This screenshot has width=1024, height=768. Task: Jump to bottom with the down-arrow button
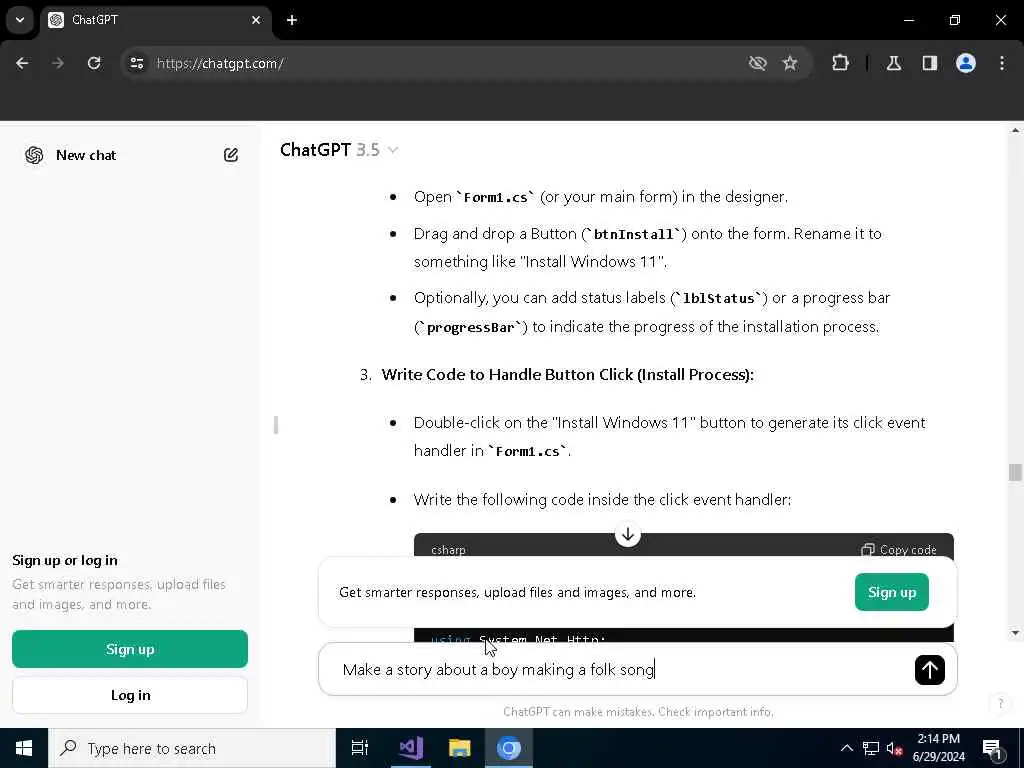[628, 534]
